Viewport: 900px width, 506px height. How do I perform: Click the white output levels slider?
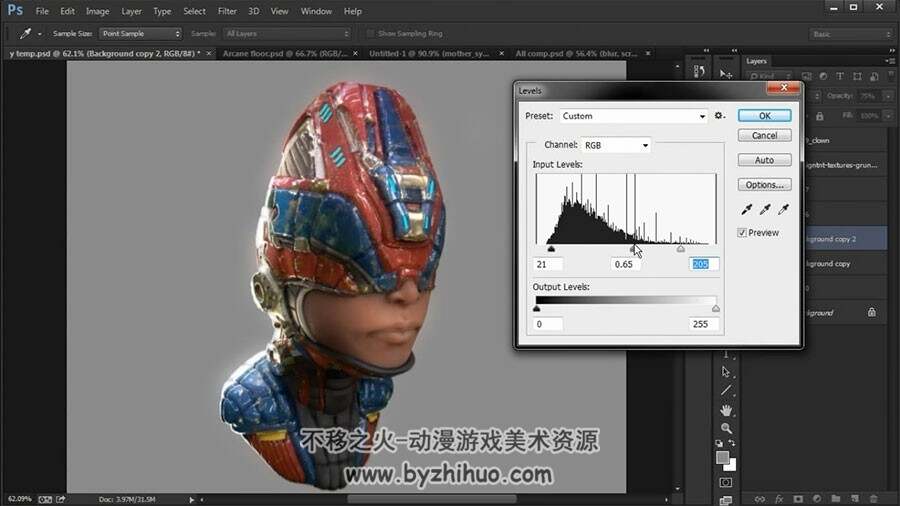coord(716,309)
